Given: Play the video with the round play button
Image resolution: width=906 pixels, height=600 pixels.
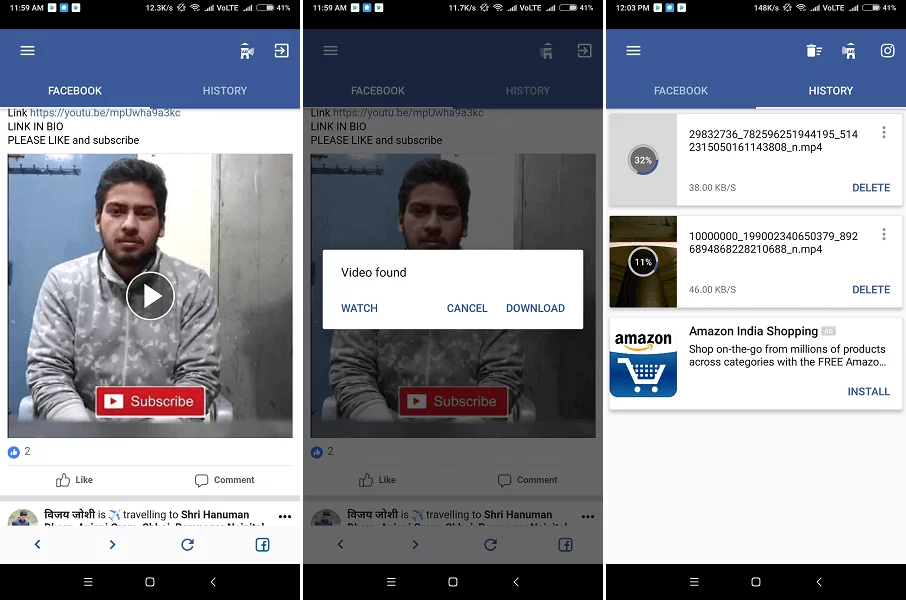Looking at the screenshot, I should pos(150,296).
